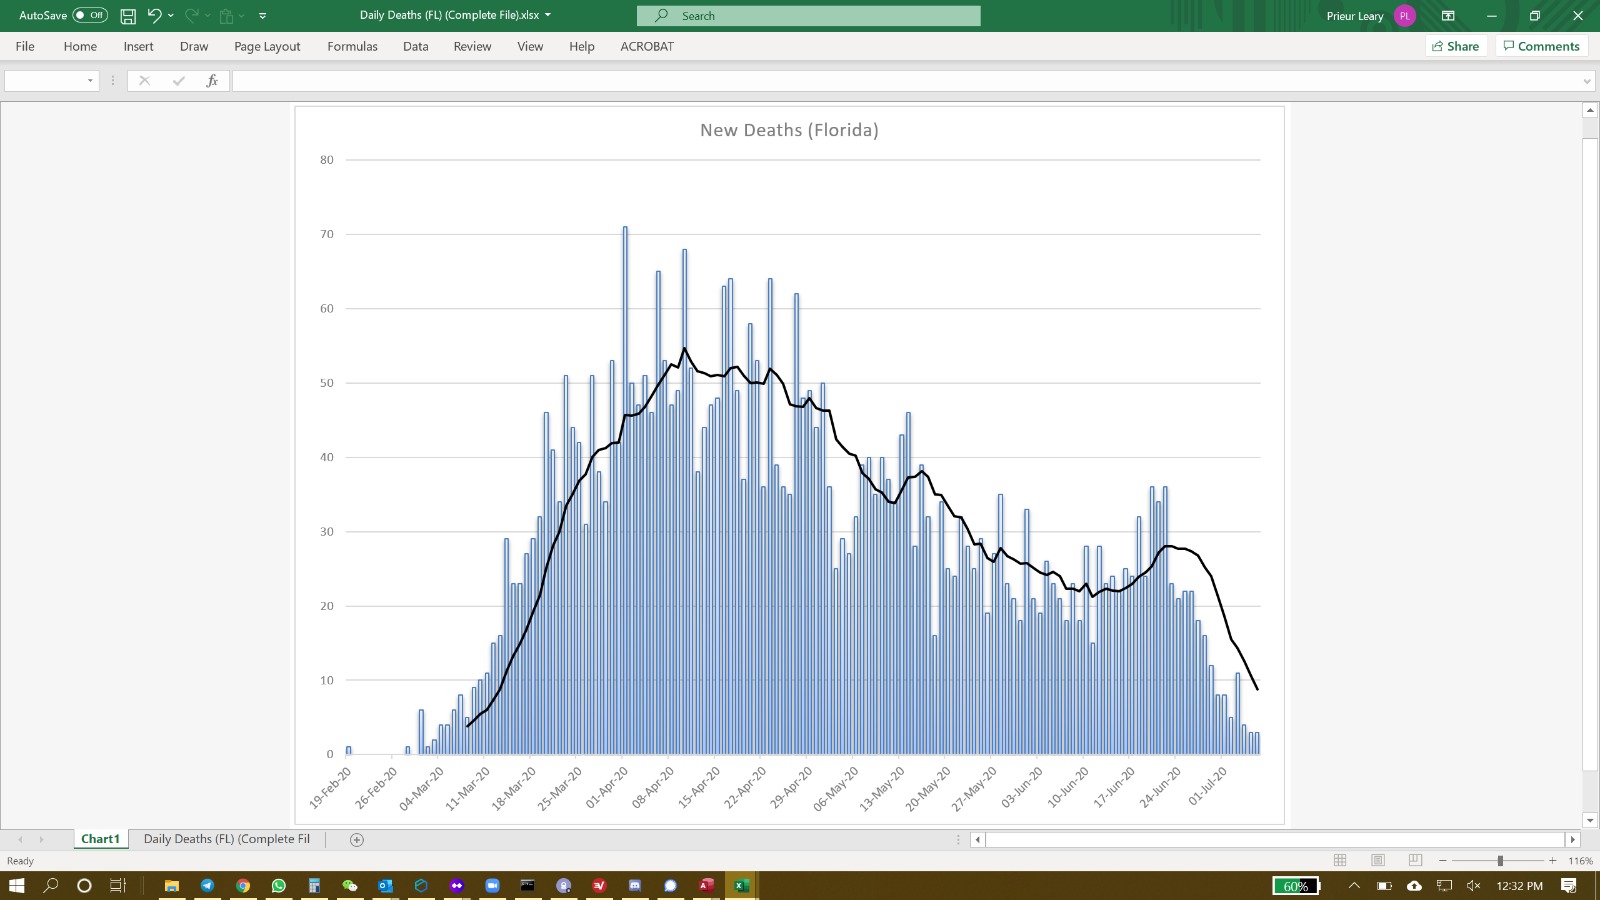Toggle the AutoSave switch
The width and height of the screenshot is (1600, 900).
90,16
